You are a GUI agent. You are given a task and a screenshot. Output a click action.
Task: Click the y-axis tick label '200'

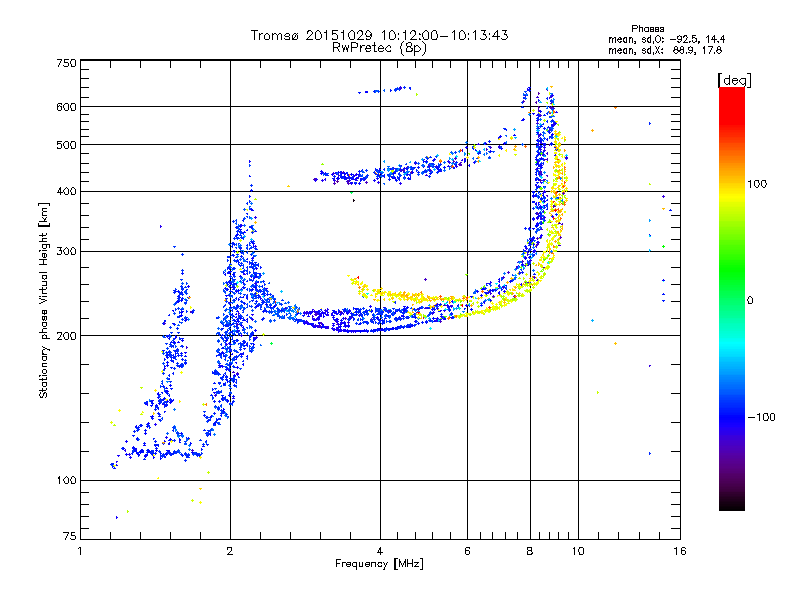[66, 336]
